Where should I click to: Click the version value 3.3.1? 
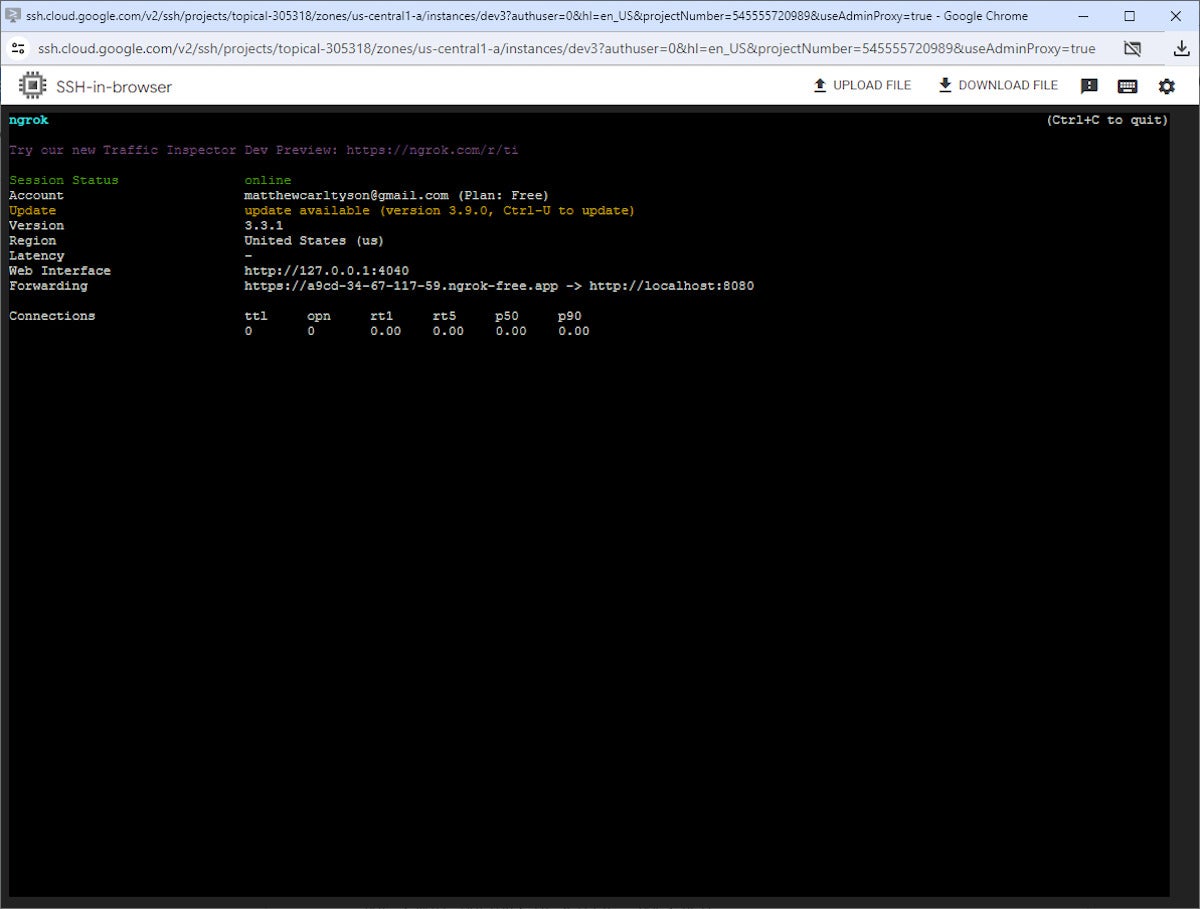264,225
